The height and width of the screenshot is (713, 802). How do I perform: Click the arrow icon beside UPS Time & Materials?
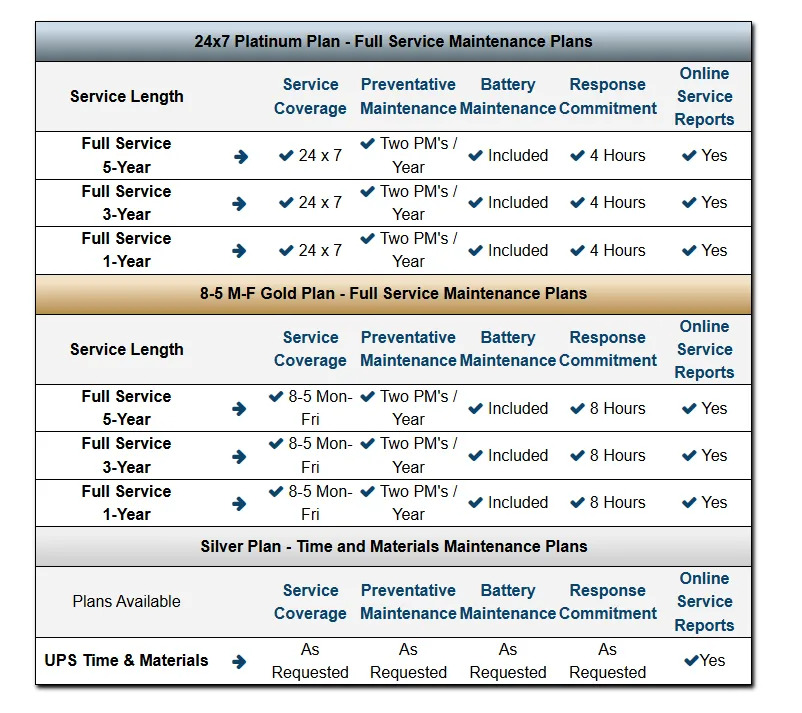(239, 662)
